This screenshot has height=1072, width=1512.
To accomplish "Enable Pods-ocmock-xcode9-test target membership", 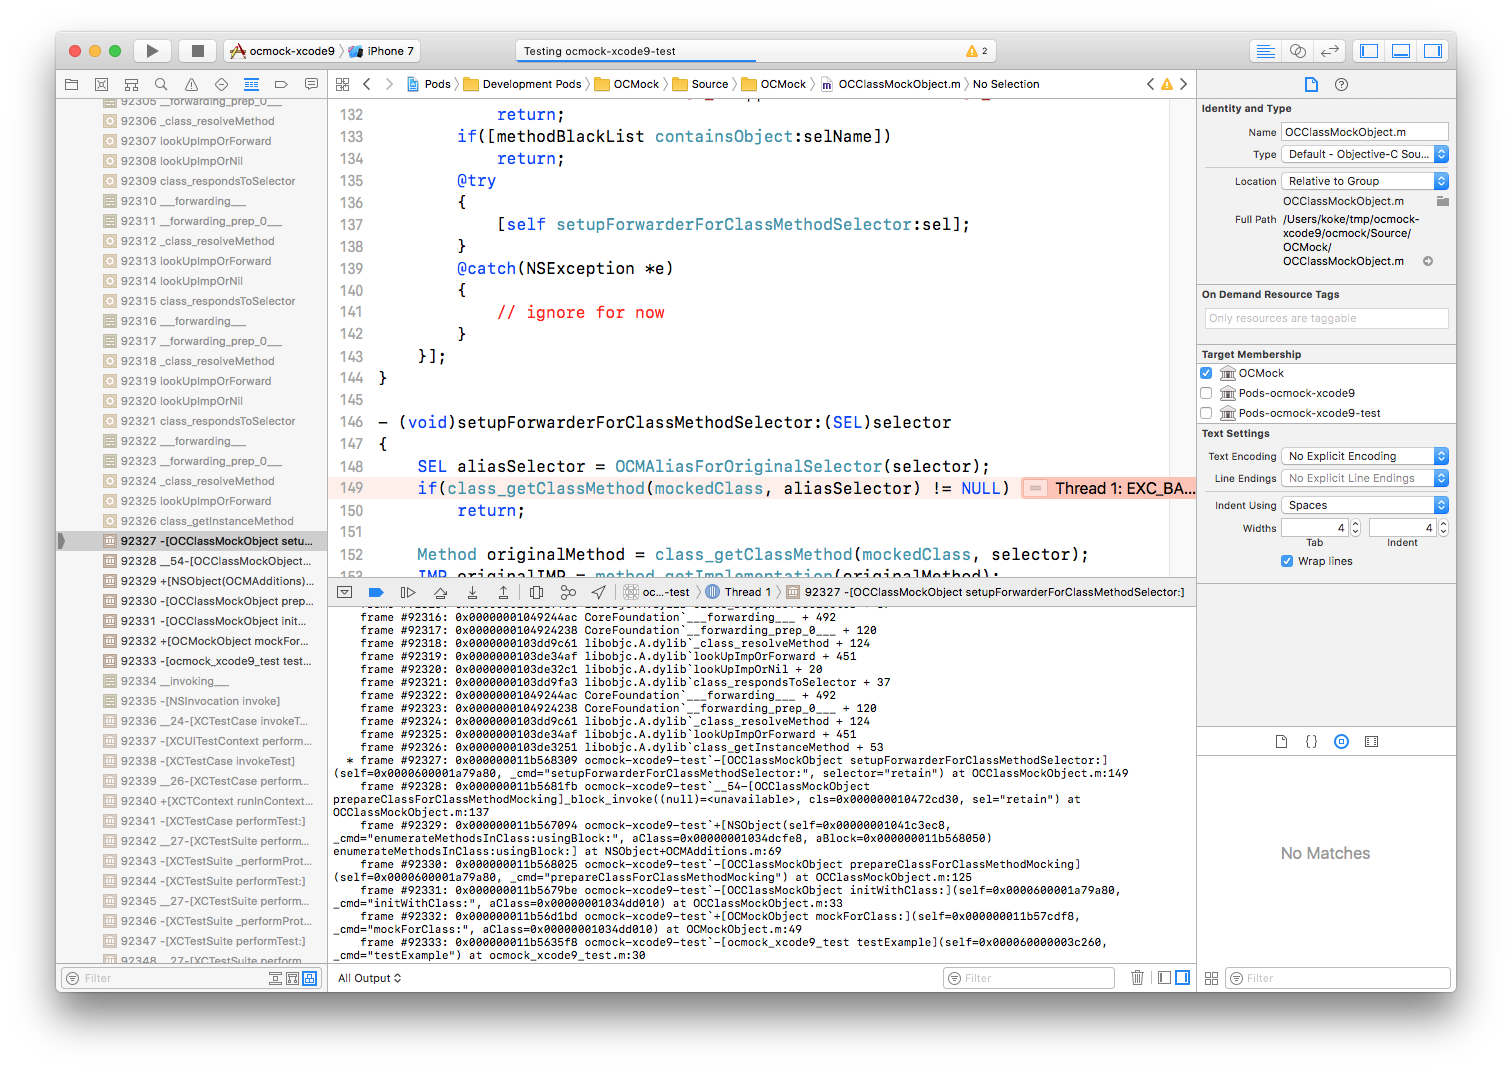I will click(1206, 413).
